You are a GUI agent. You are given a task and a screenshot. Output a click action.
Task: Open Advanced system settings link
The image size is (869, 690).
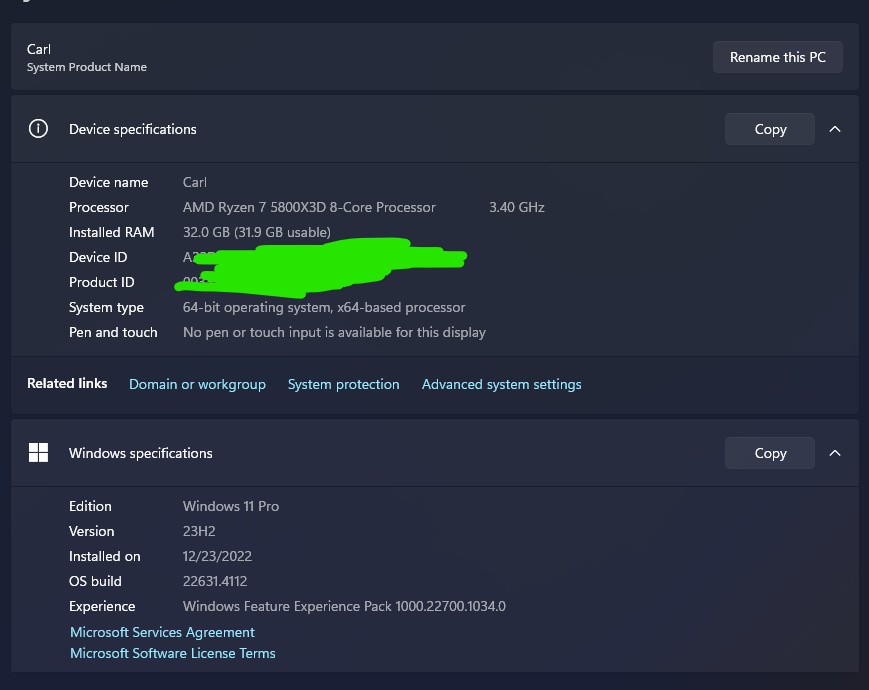(502, 384)
